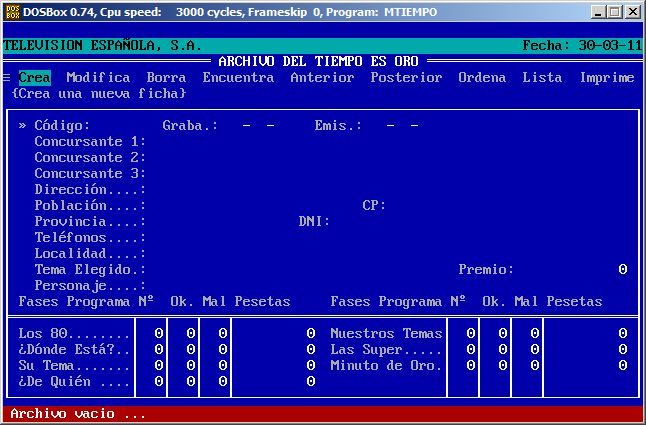
Task: Select Encuentra to search records
Action: (238, 78)
